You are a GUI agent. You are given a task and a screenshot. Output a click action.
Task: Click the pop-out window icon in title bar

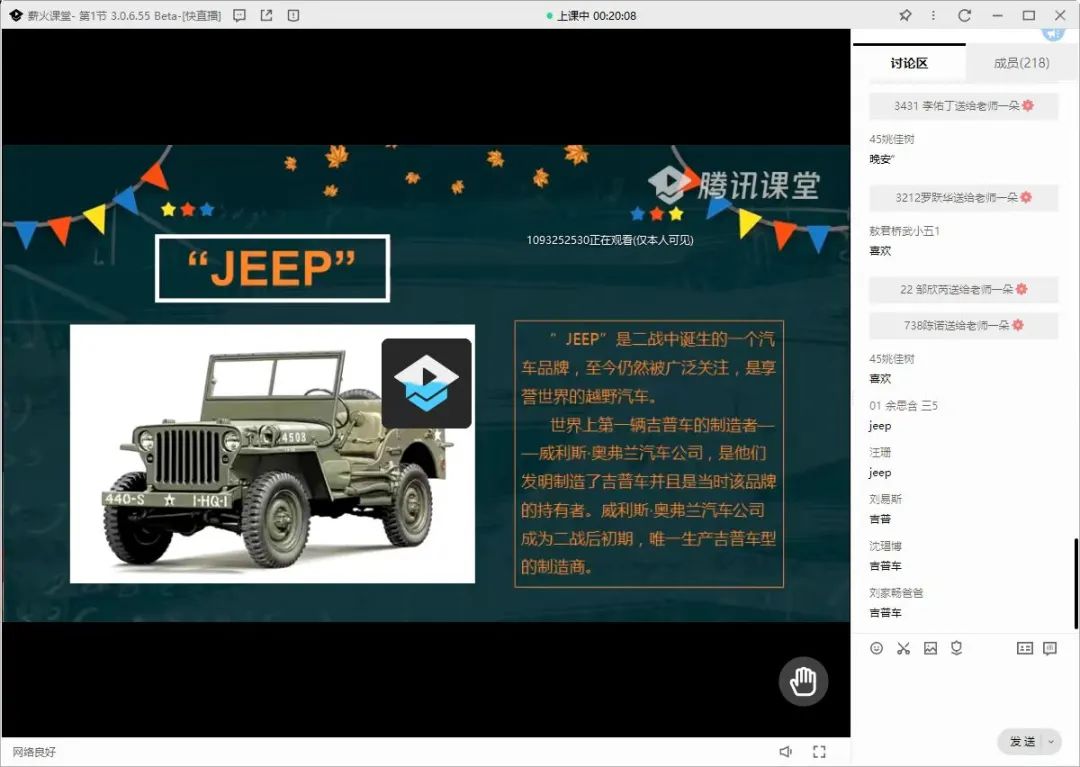pos(267,15)
